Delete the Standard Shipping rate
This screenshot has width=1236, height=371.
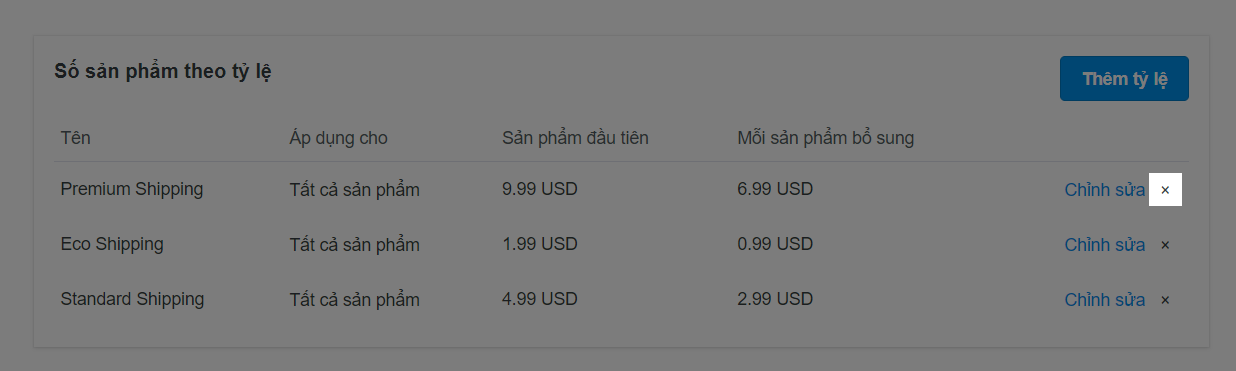point(1165,300)
